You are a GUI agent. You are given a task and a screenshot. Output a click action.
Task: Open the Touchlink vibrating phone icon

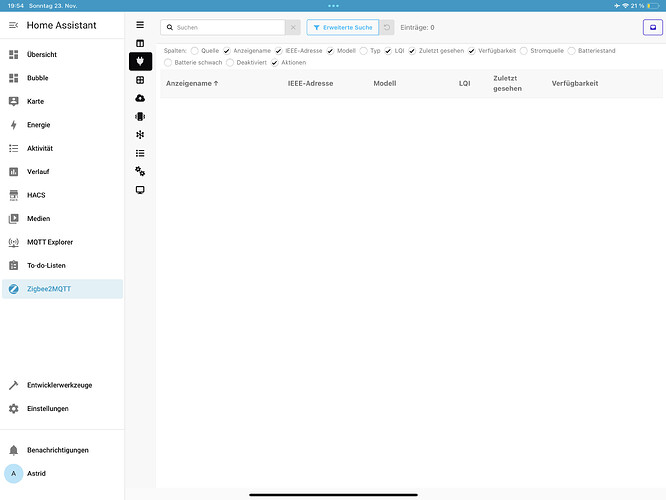(140, 116)
